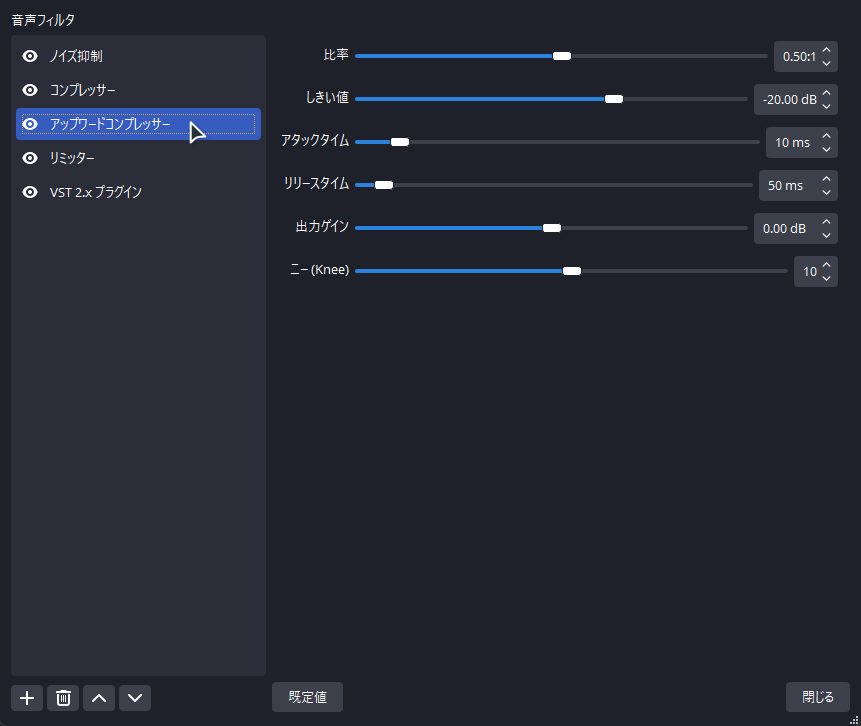Increase 比率 value with up stepper arrow
This screenshot has height=726, width=861.
[x=826, y=50]
